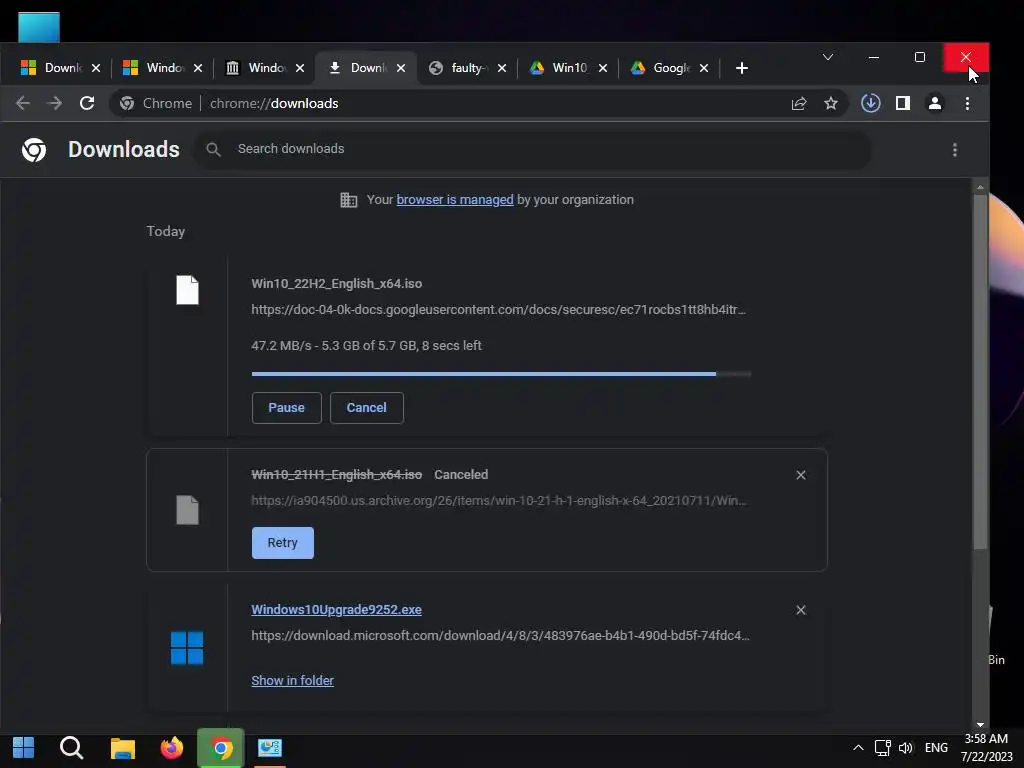Open Chrome's three-dot main menu

tap(967, 103)
